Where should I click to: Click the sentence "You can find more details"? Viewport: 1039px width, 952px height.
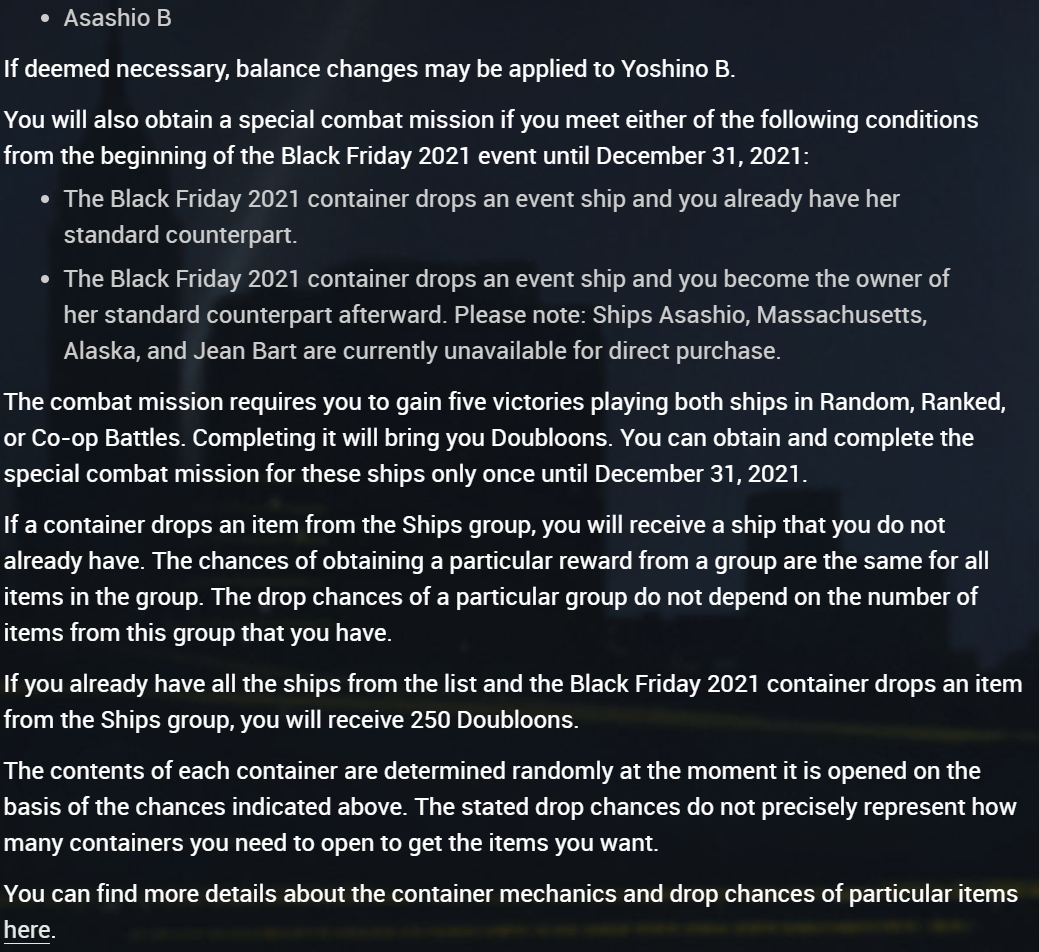(x=510, y=894)
